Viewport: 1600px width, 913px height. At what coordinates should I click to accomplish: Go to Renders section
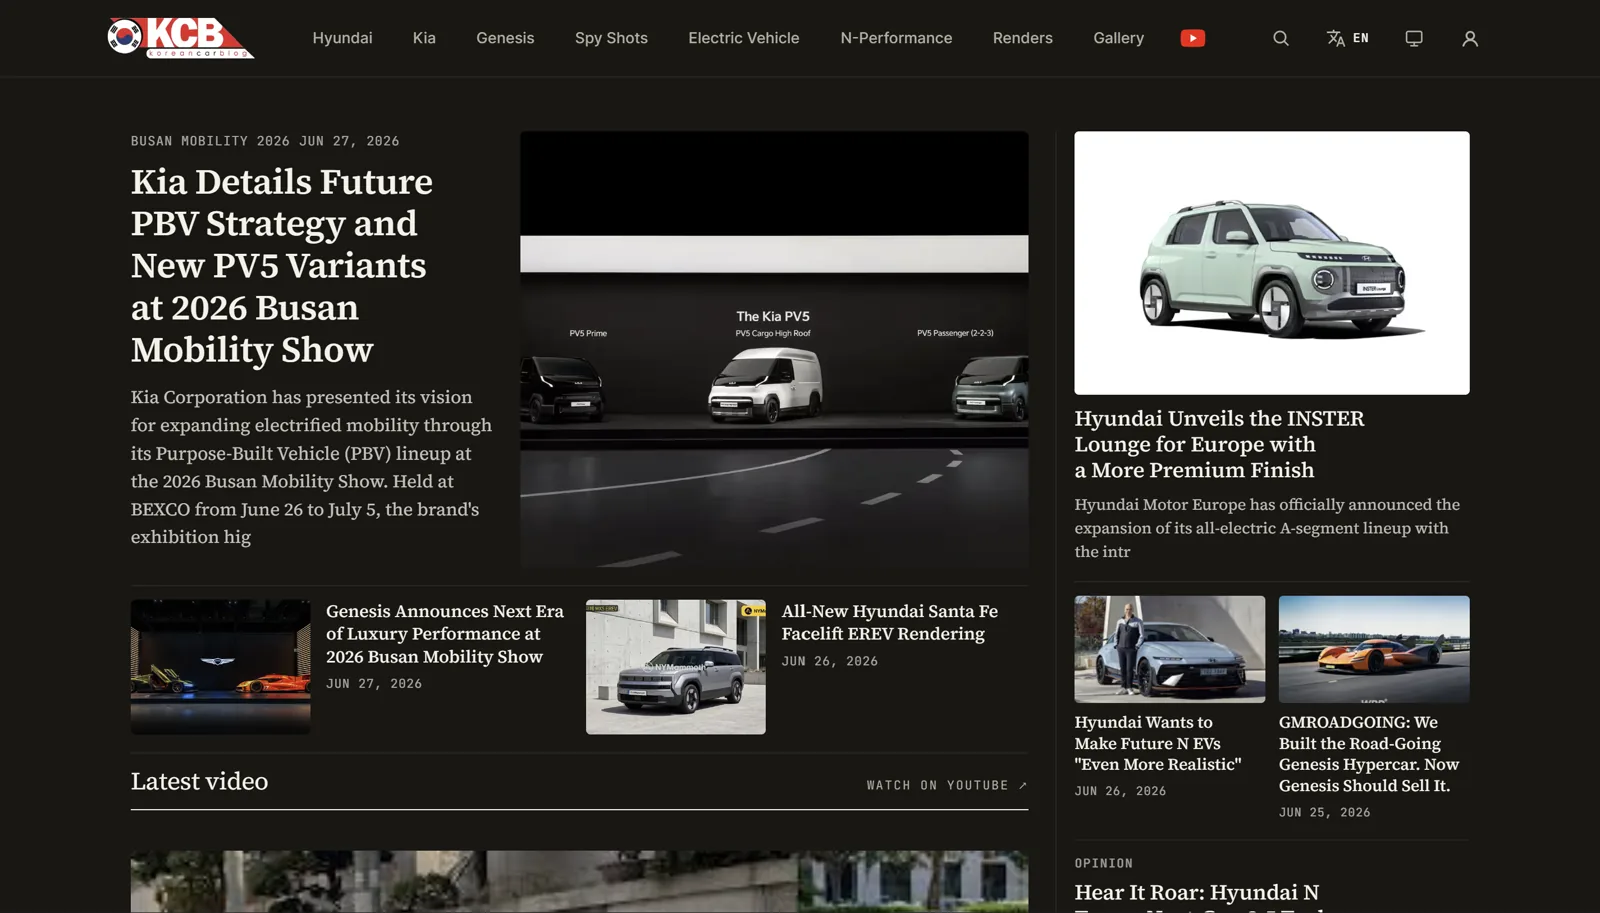(x=1022, y=38)
